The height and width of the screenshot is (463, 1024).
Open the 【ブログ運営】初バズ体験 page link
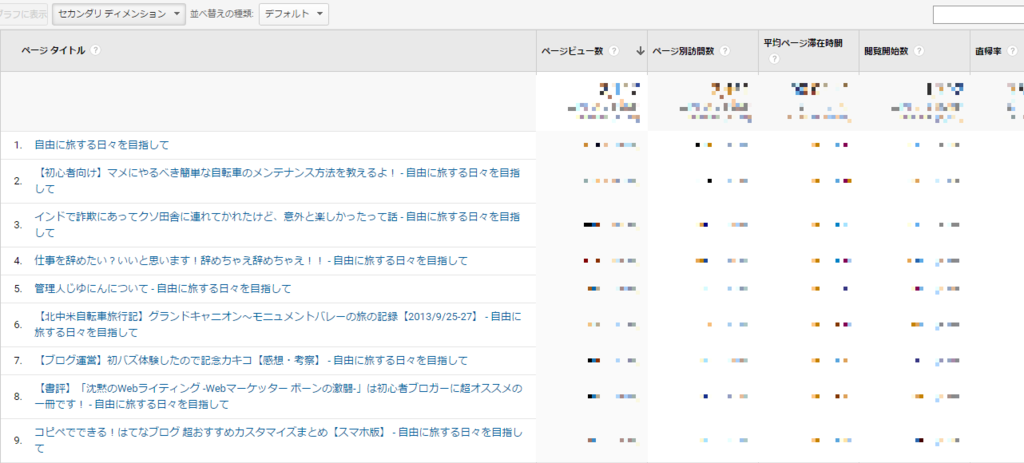[251, 360]
